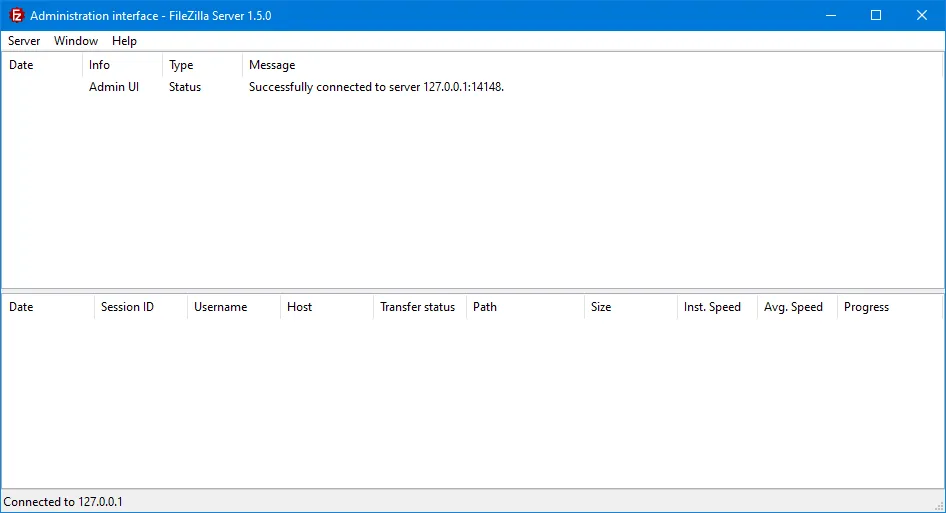Click the window resize grip in the status bar
Viewport: 946px width, 513px height.
[x=939, y=506]
